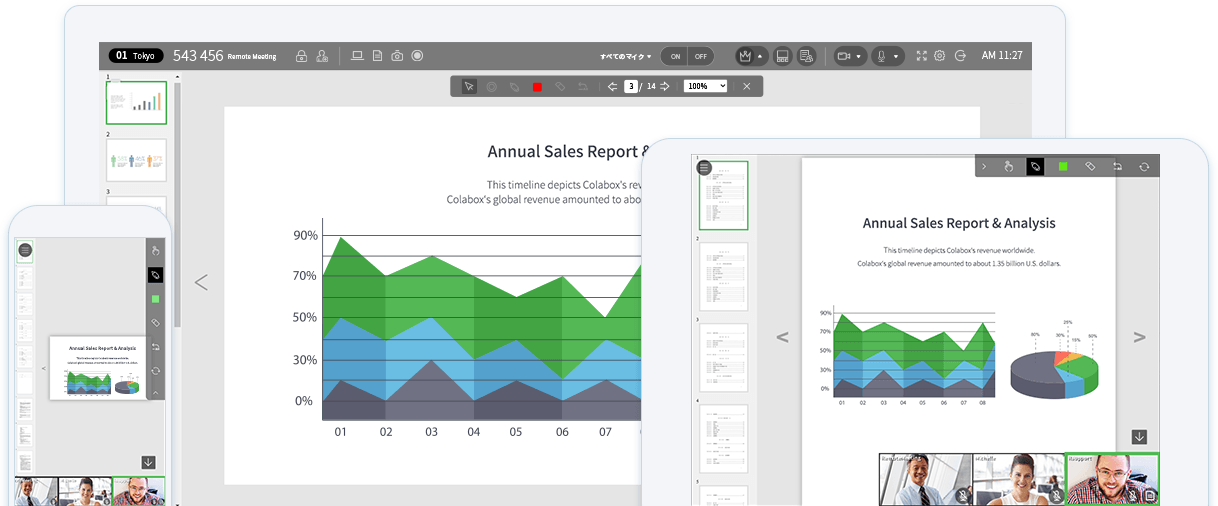The height and width of the screenshot is (506, 1218).
Task: Undo annotation on tablet toolbar
Action: [x=1117, y=166]
